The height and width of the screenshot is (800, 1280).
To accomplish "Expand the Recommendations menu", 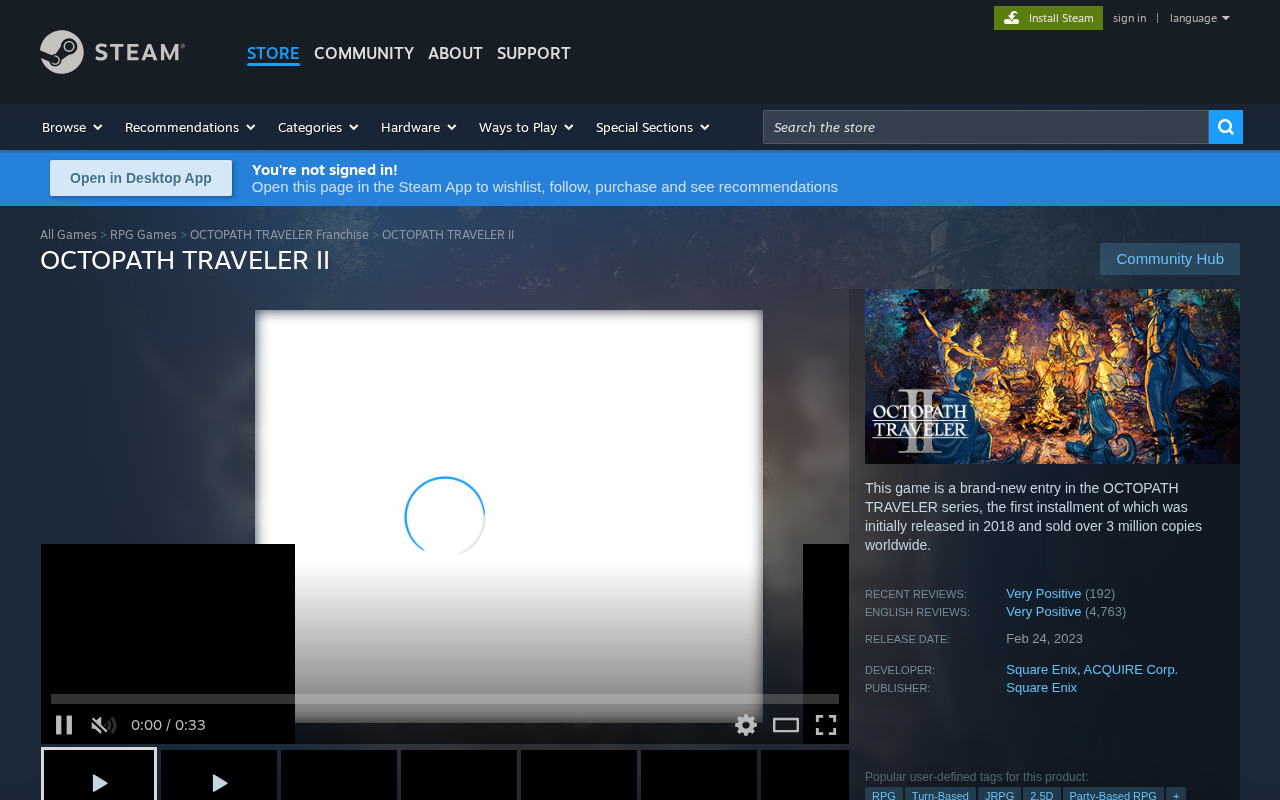I will (x=190, y=127).
